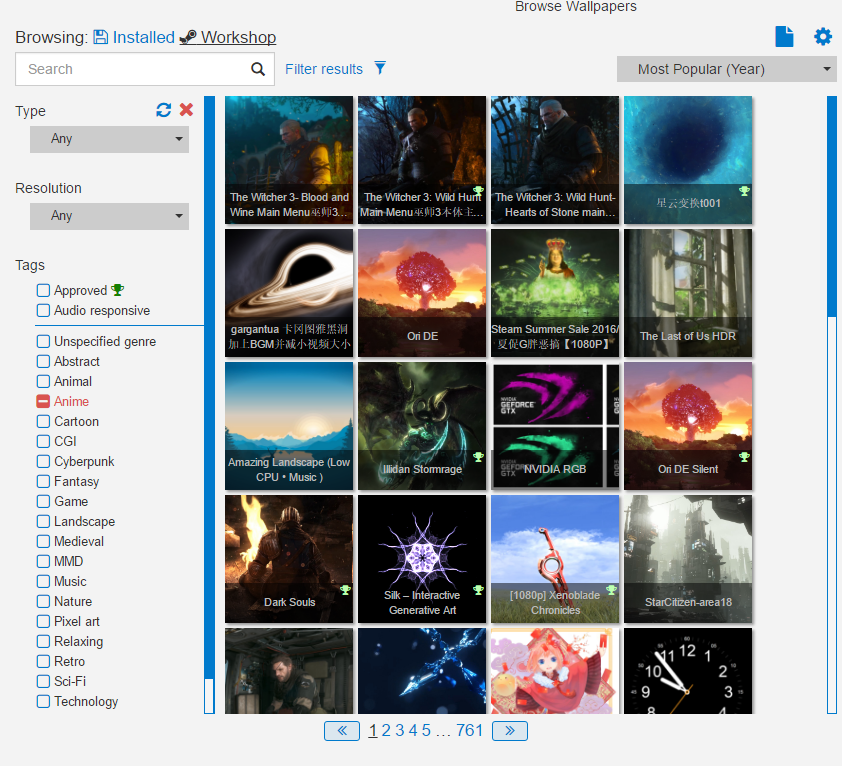The image size is (842, 766).
Task: Click the filter funnel icon
Action: click(380, 68)
